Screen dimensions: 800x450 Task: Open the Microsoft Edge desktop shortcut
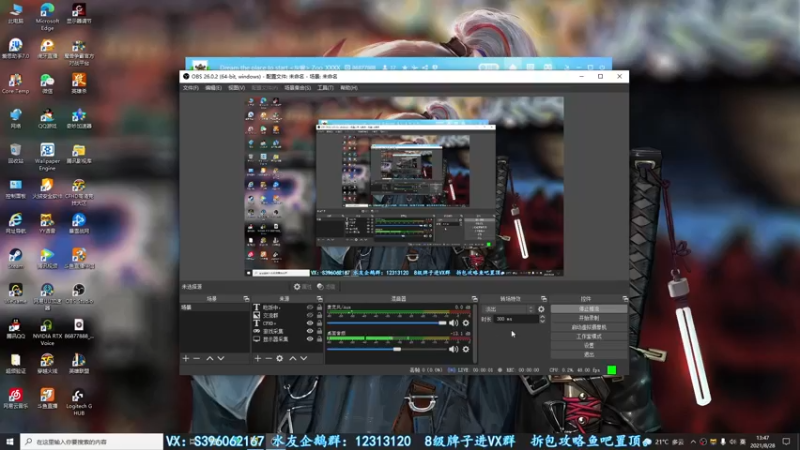click(x=47, y=16)
